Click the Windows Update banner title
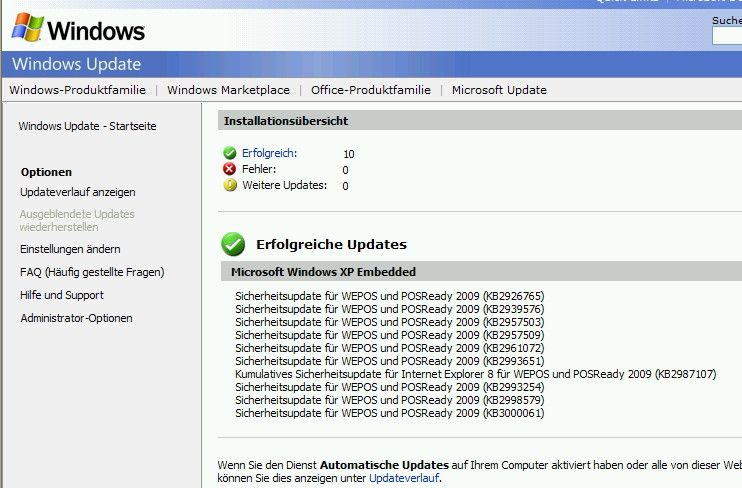742x488 pixels. pos(77,64)
